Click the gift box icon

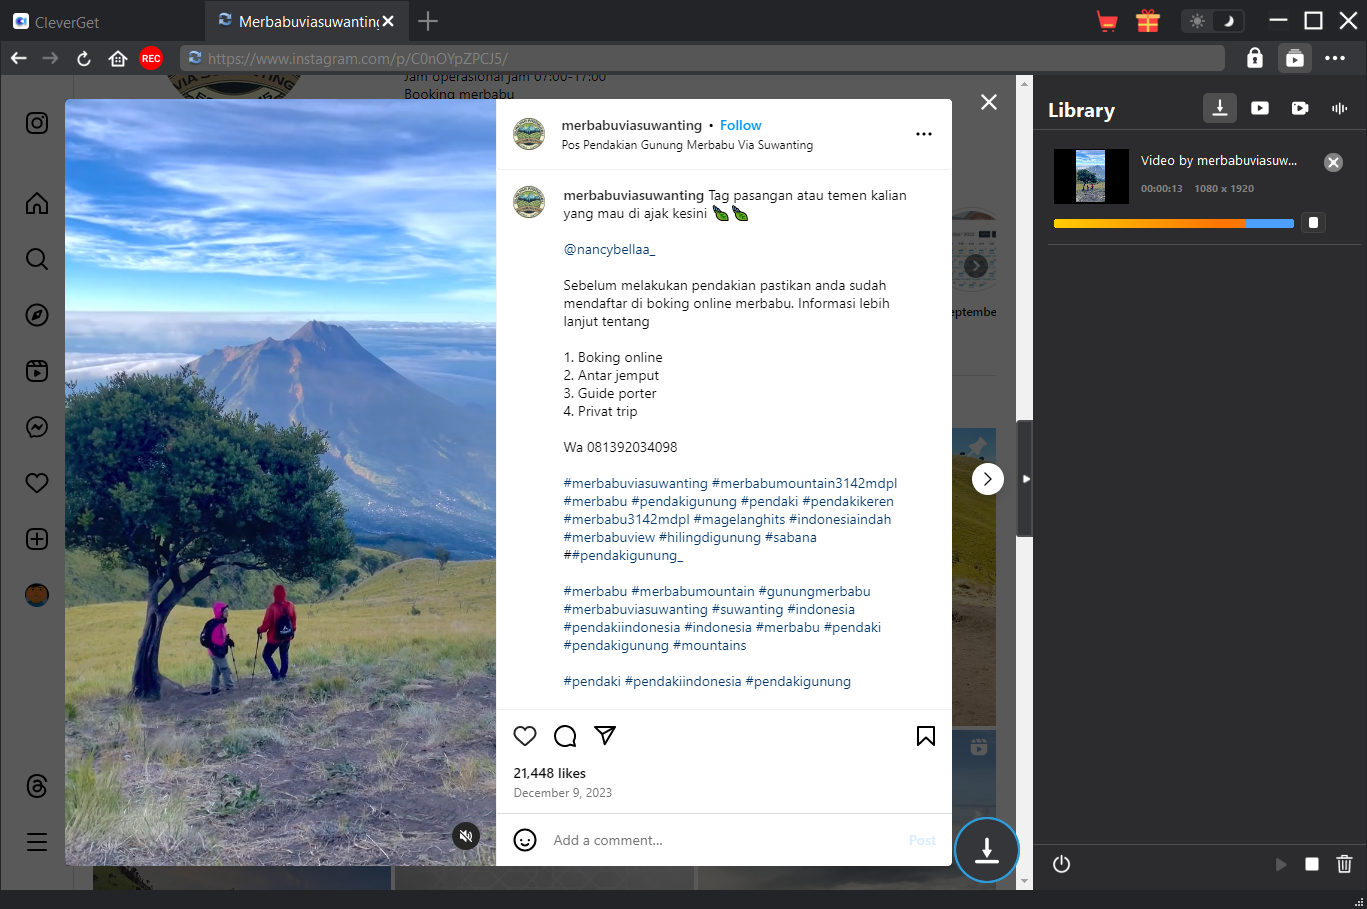tap(1147, 21)
